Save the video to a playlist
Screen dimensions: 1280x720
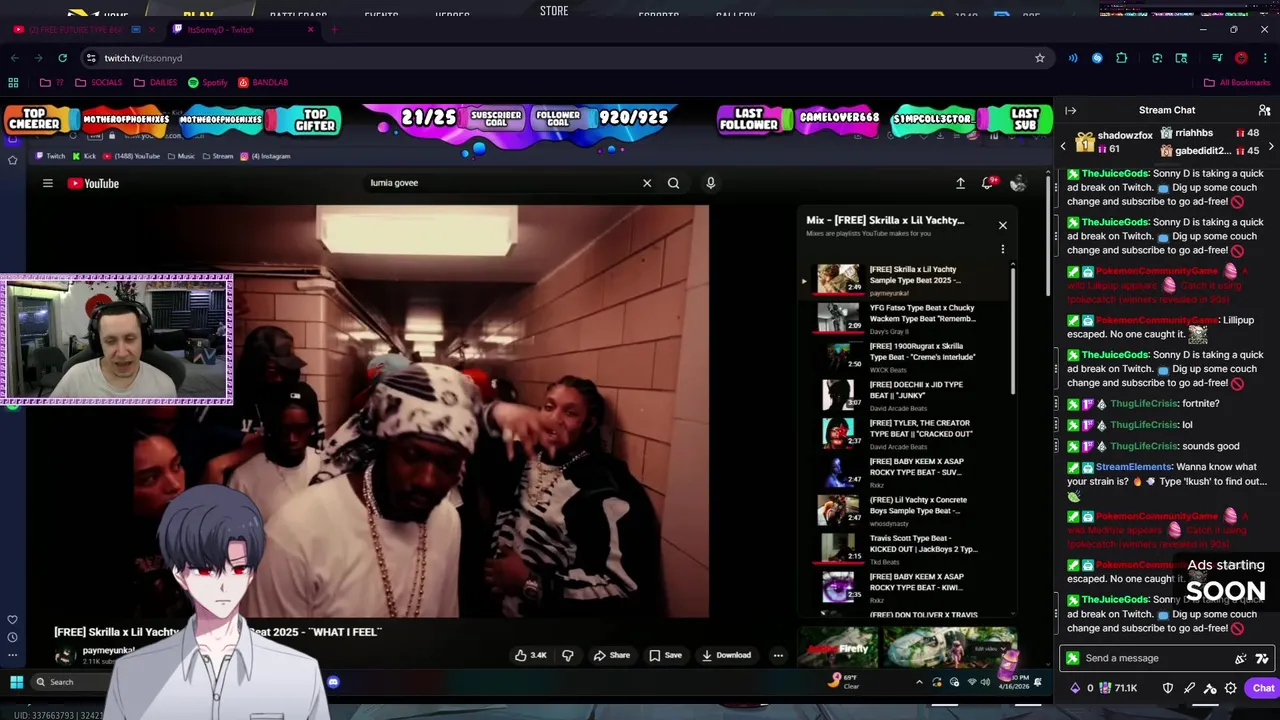point(665,655)
